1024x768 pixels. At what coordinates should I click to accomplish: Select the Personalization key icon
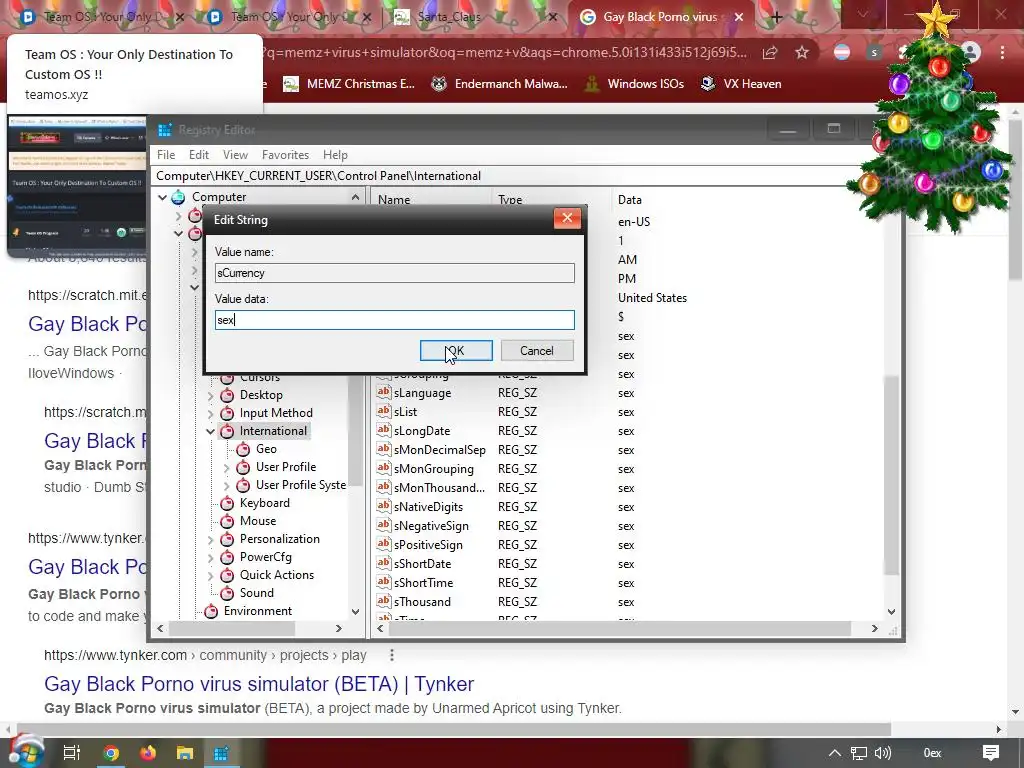pyautogui.click(x=227, y=539)
